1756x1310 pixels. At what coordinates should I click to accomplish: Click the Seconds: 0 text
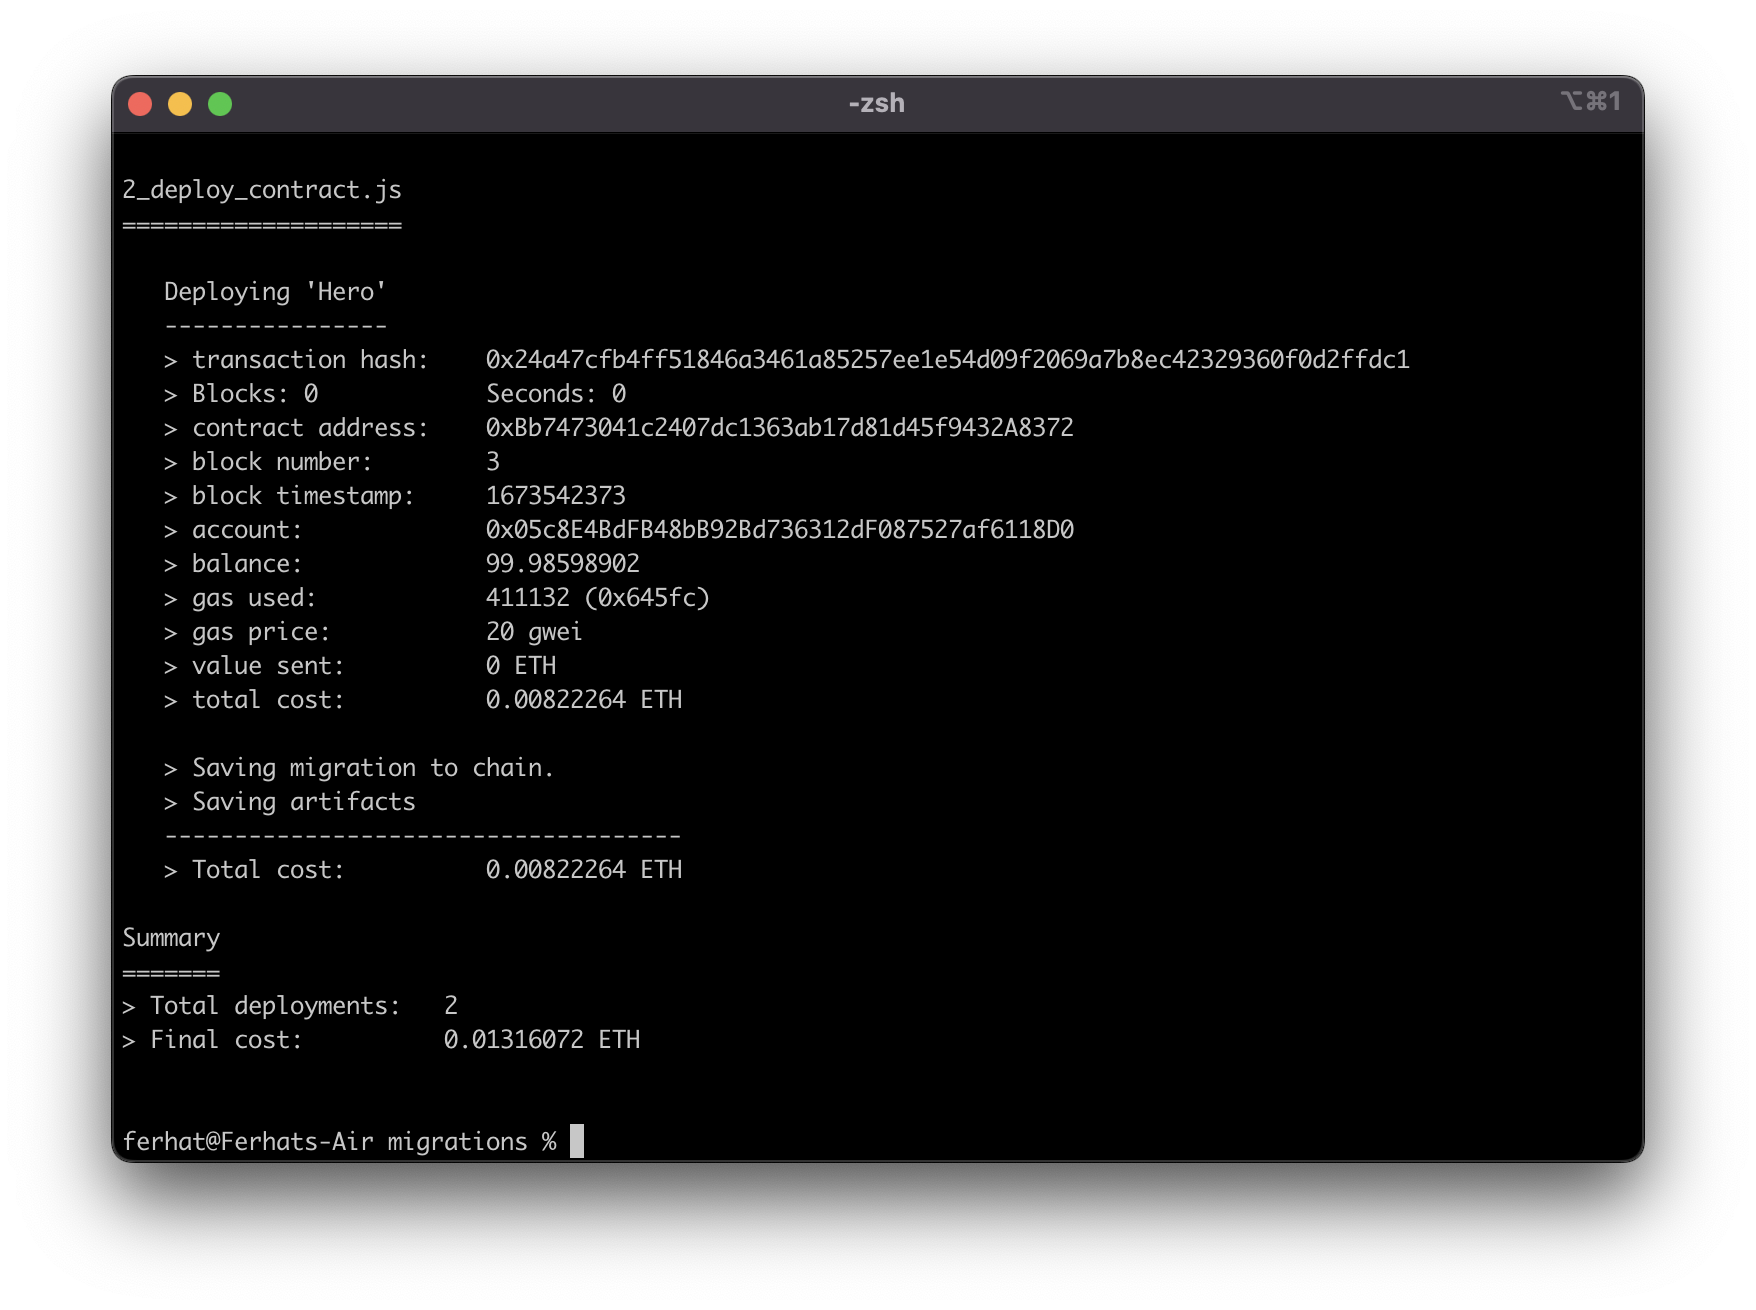[x=556, y=394]
